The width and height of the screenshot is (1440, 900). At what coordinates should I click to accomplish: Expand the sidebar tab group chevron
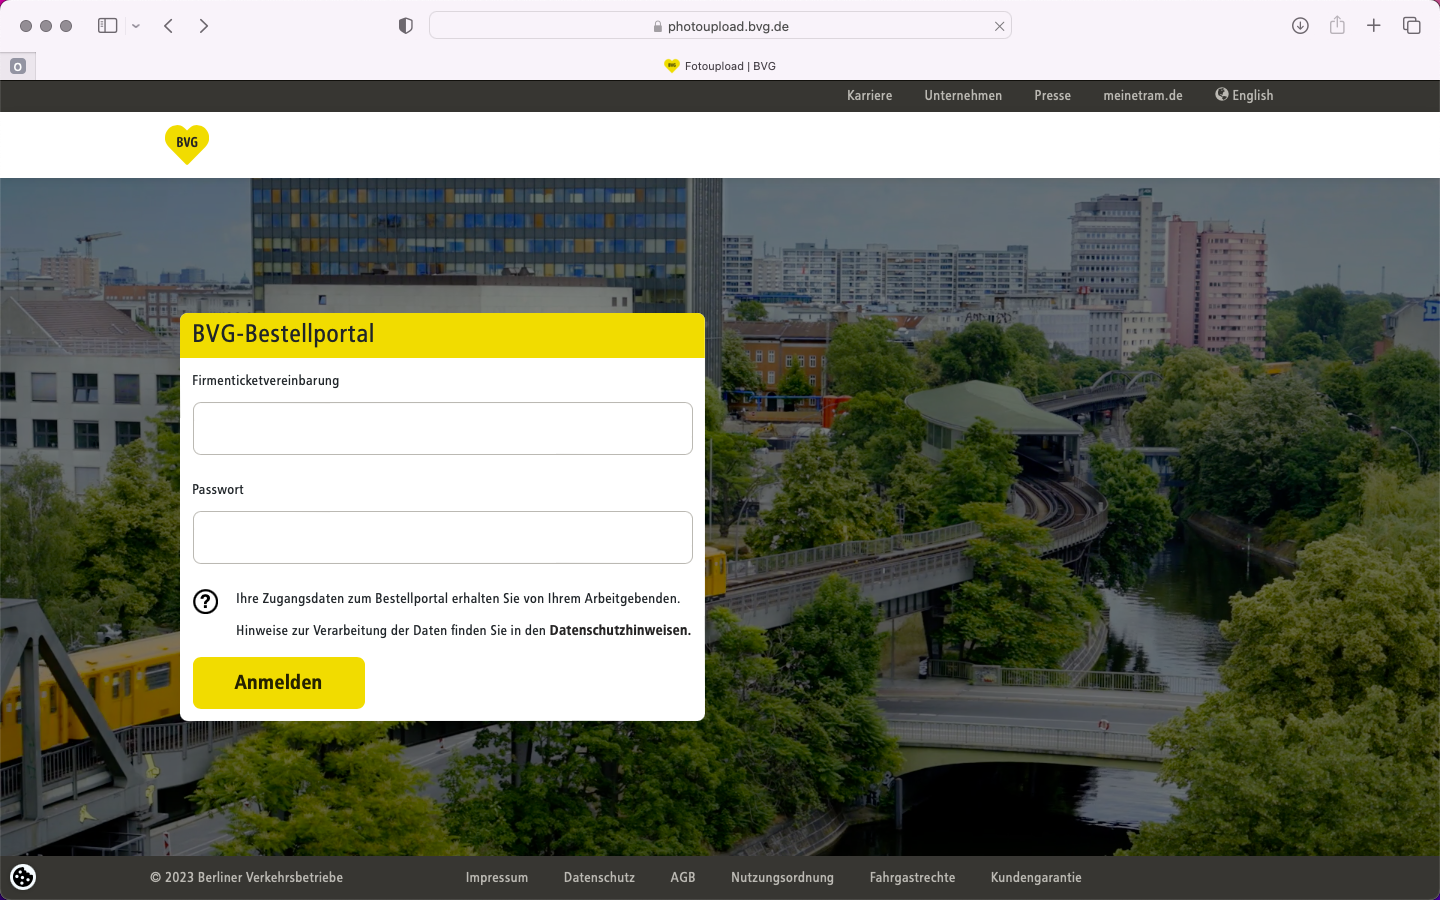click(136, 26)
